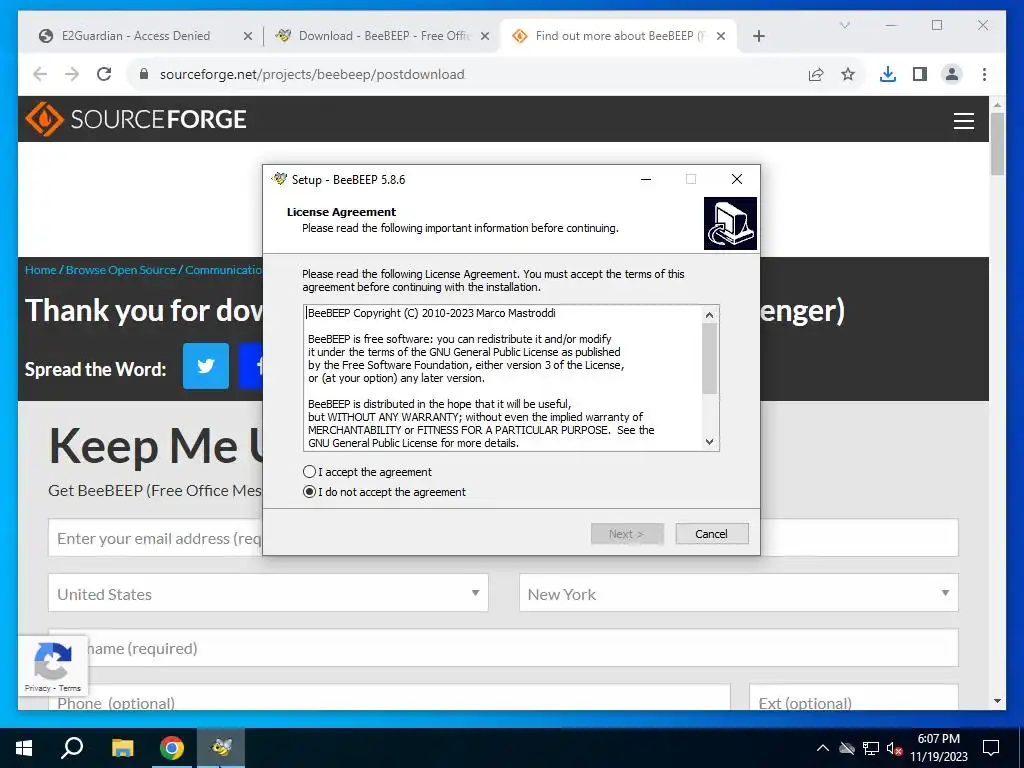Open Windows notification center
This screenshot has height=768, width=1024.
[991, 748]
